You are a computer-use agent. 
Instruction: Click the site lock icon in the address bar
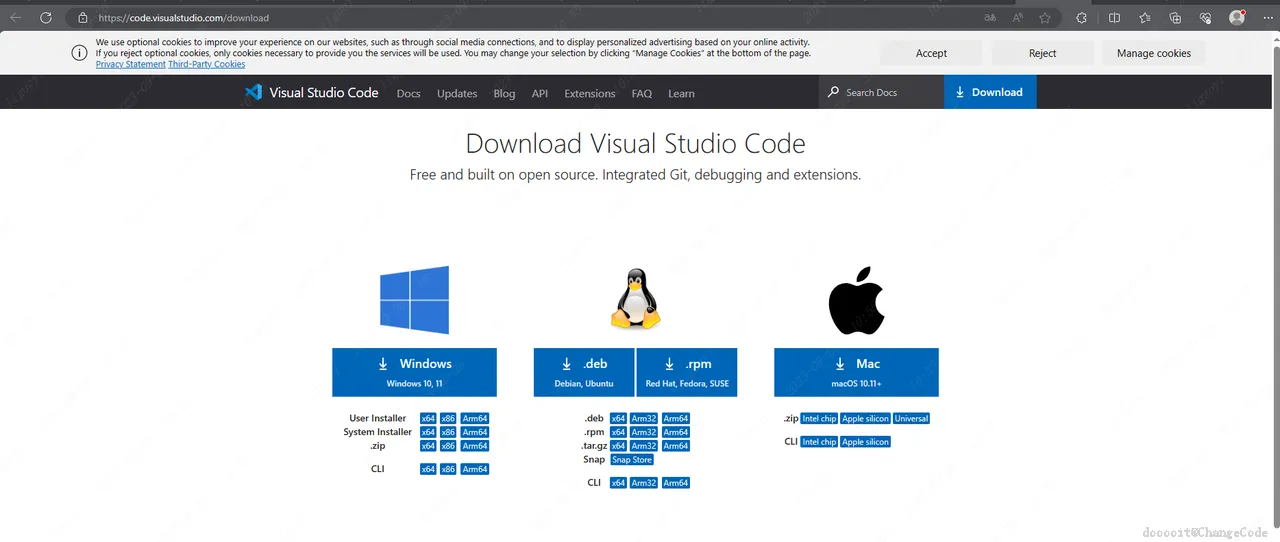pos(82,18)
